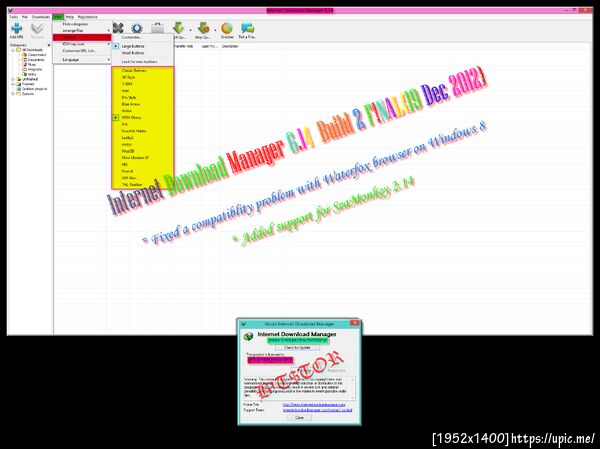This screenshot has height=449, width=600.
Task: Click the Video category icon
Action: coord(24,74)
